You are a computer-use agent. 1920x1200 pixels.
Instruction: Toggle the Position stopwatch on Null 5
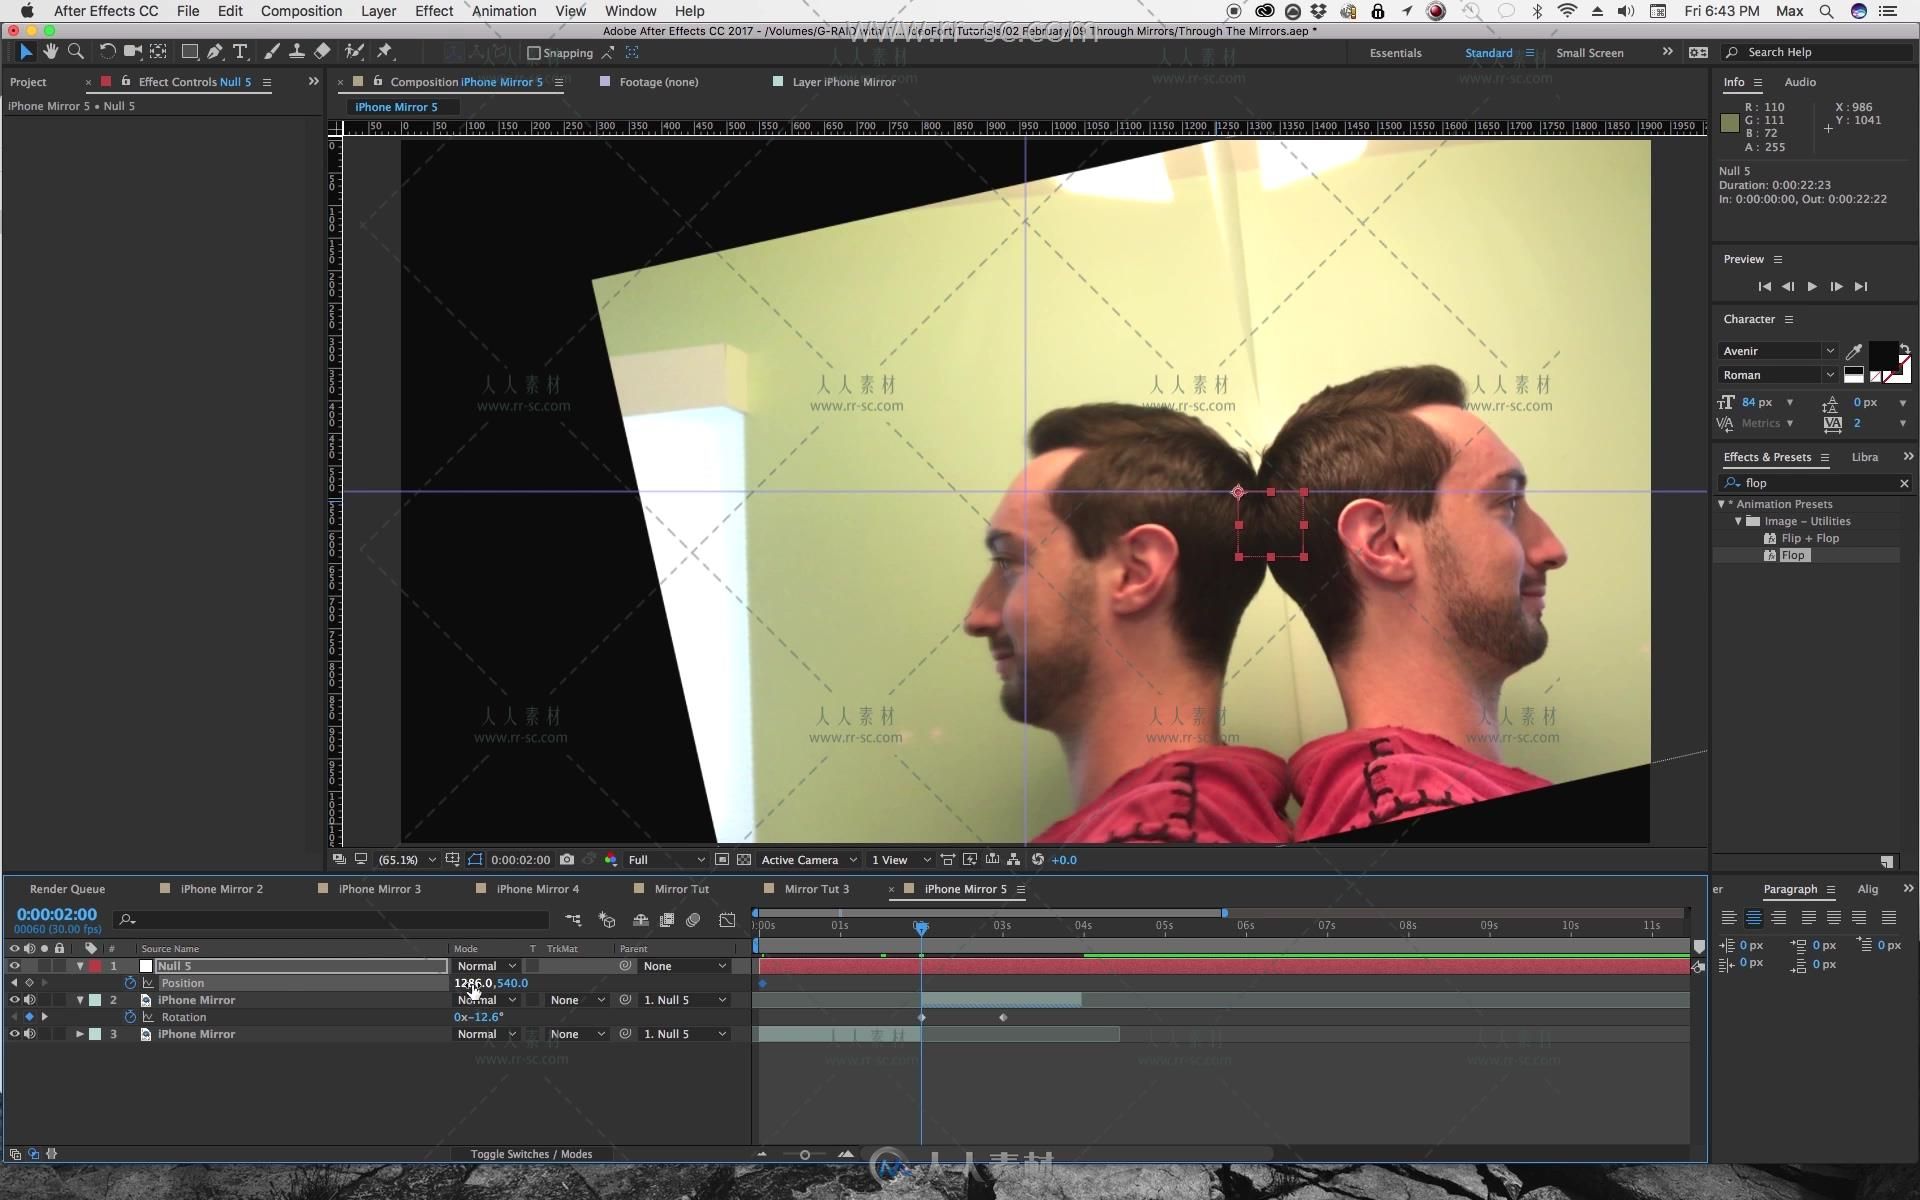click(130, 983)
